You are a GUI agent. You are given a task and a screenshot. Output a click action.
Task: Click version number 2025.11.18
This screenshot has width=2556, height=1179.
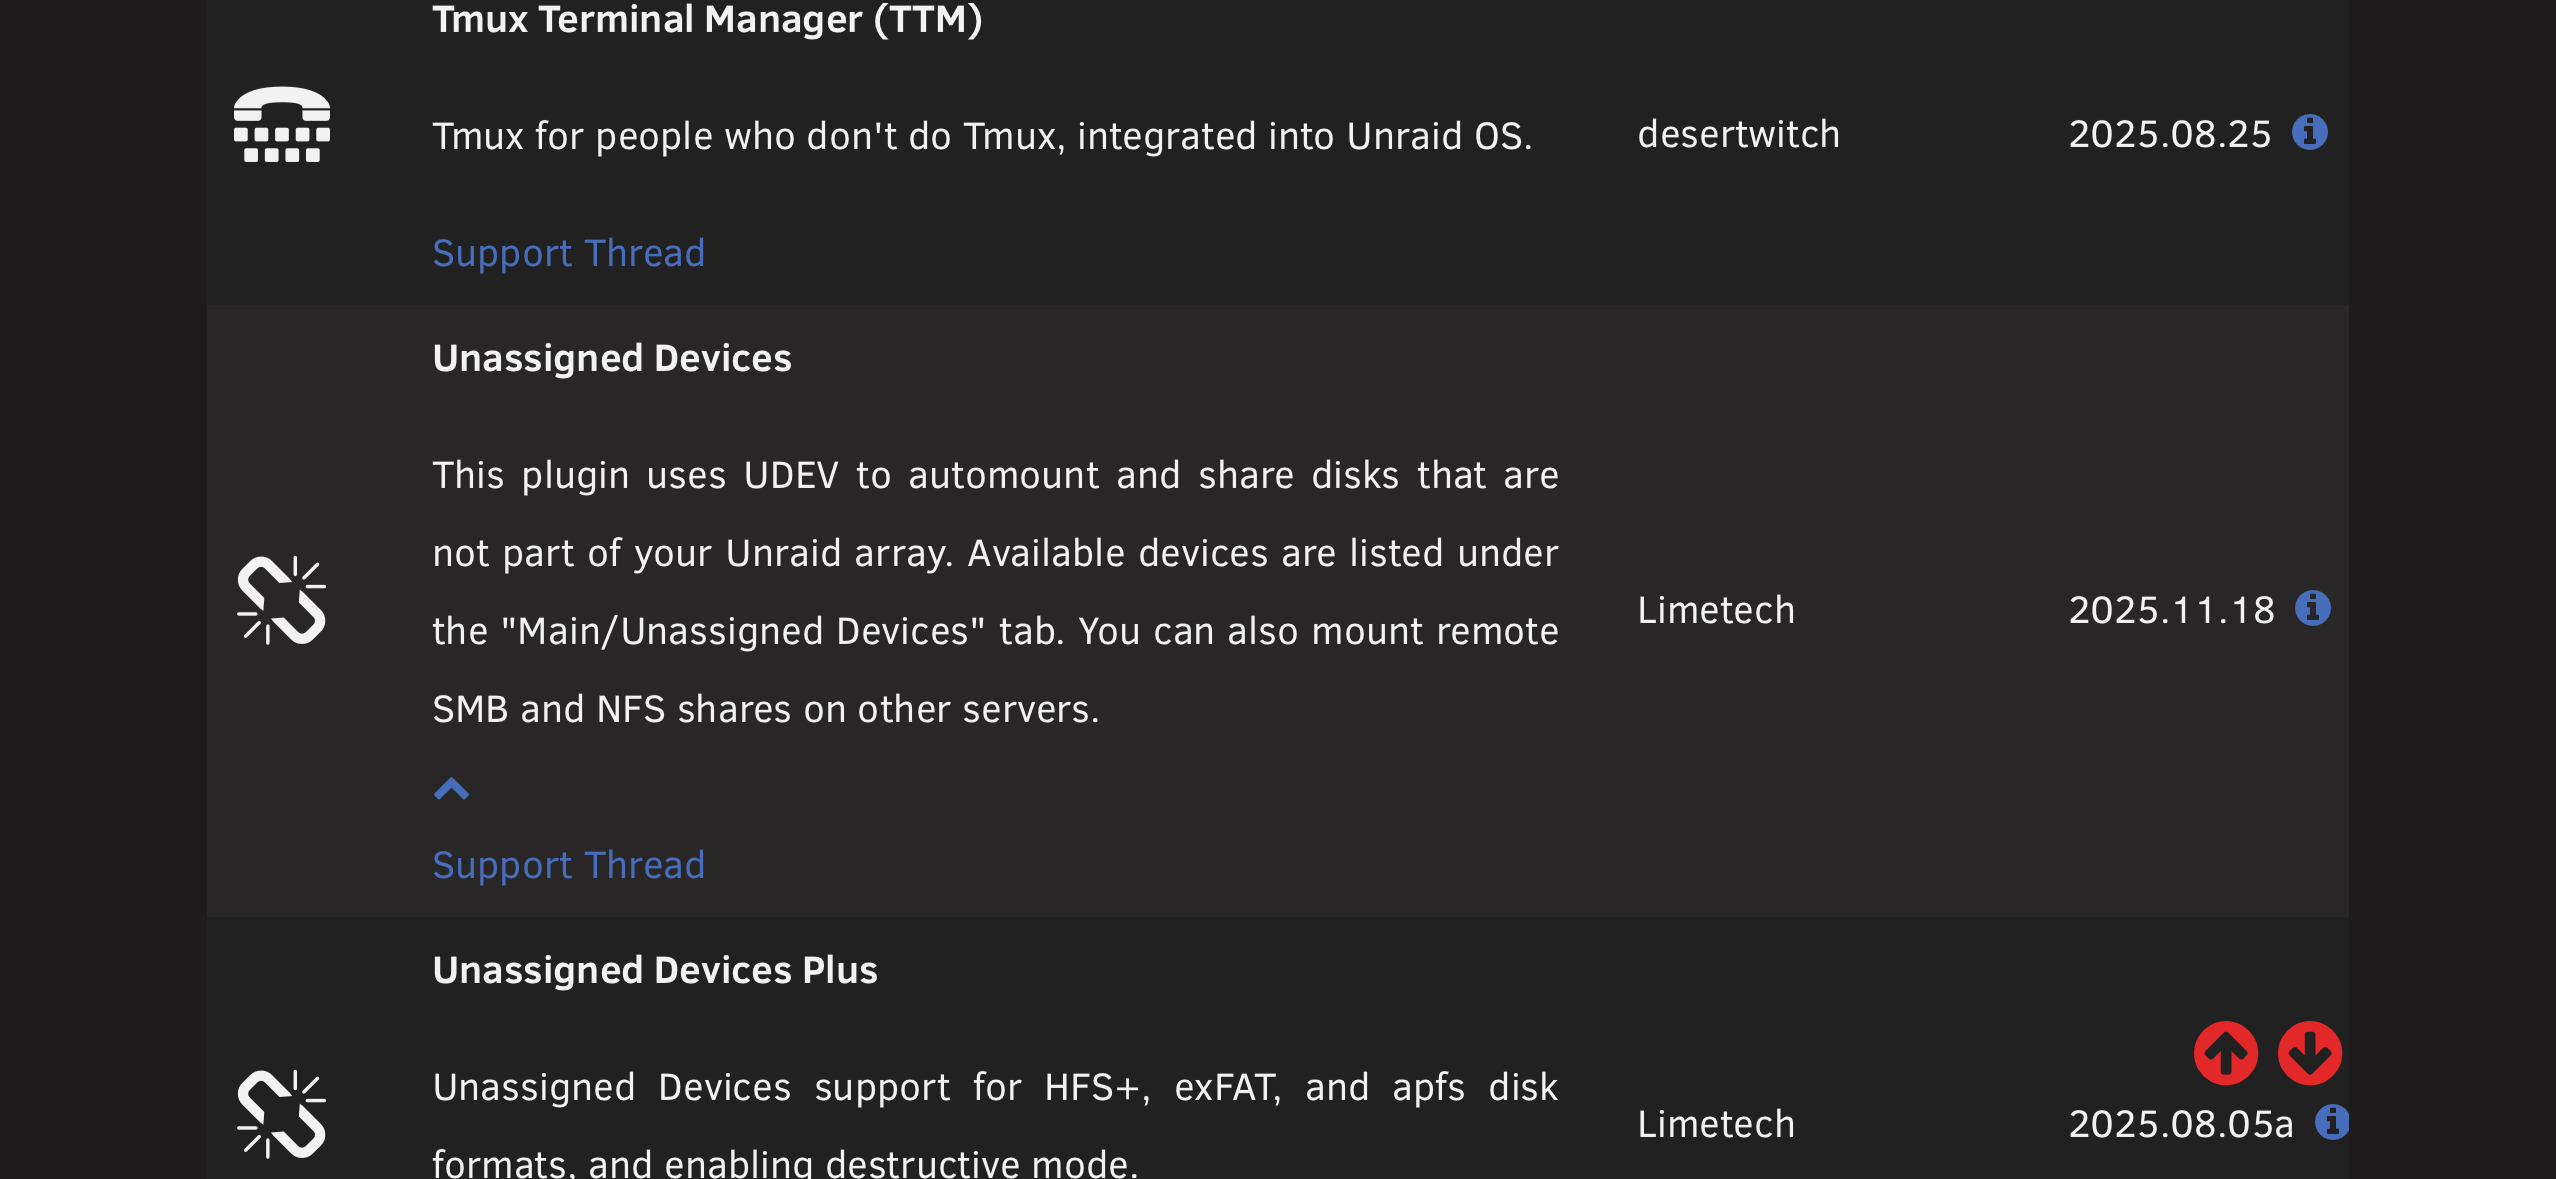coord(2172,610)
